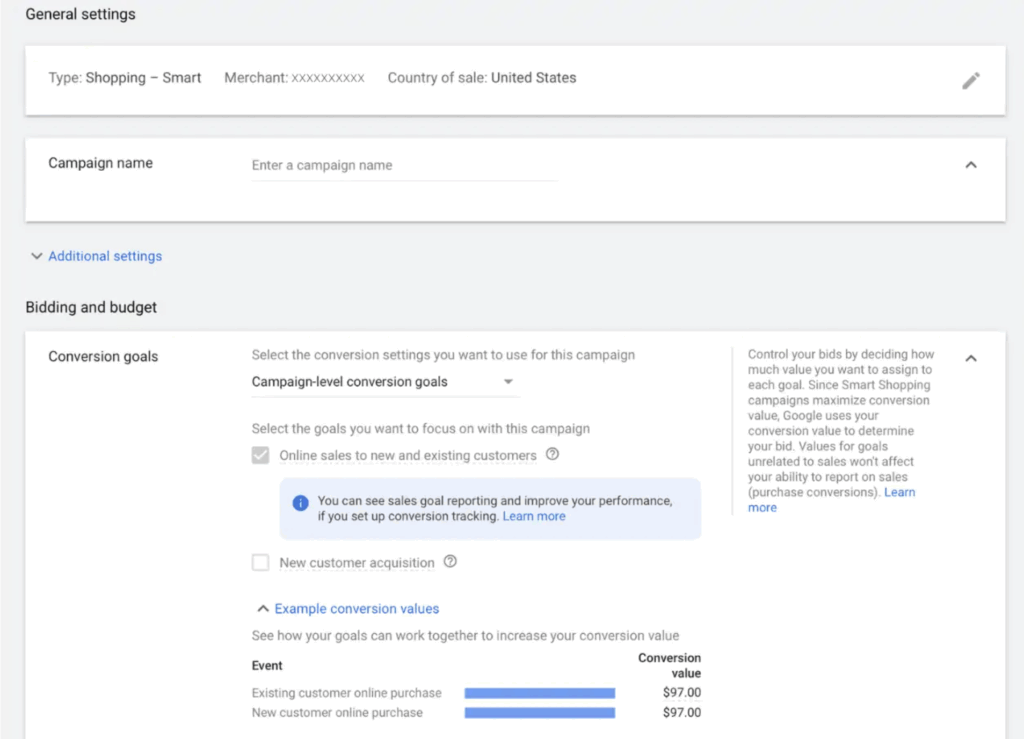Click Country of sale: United States

pos(481,78)
